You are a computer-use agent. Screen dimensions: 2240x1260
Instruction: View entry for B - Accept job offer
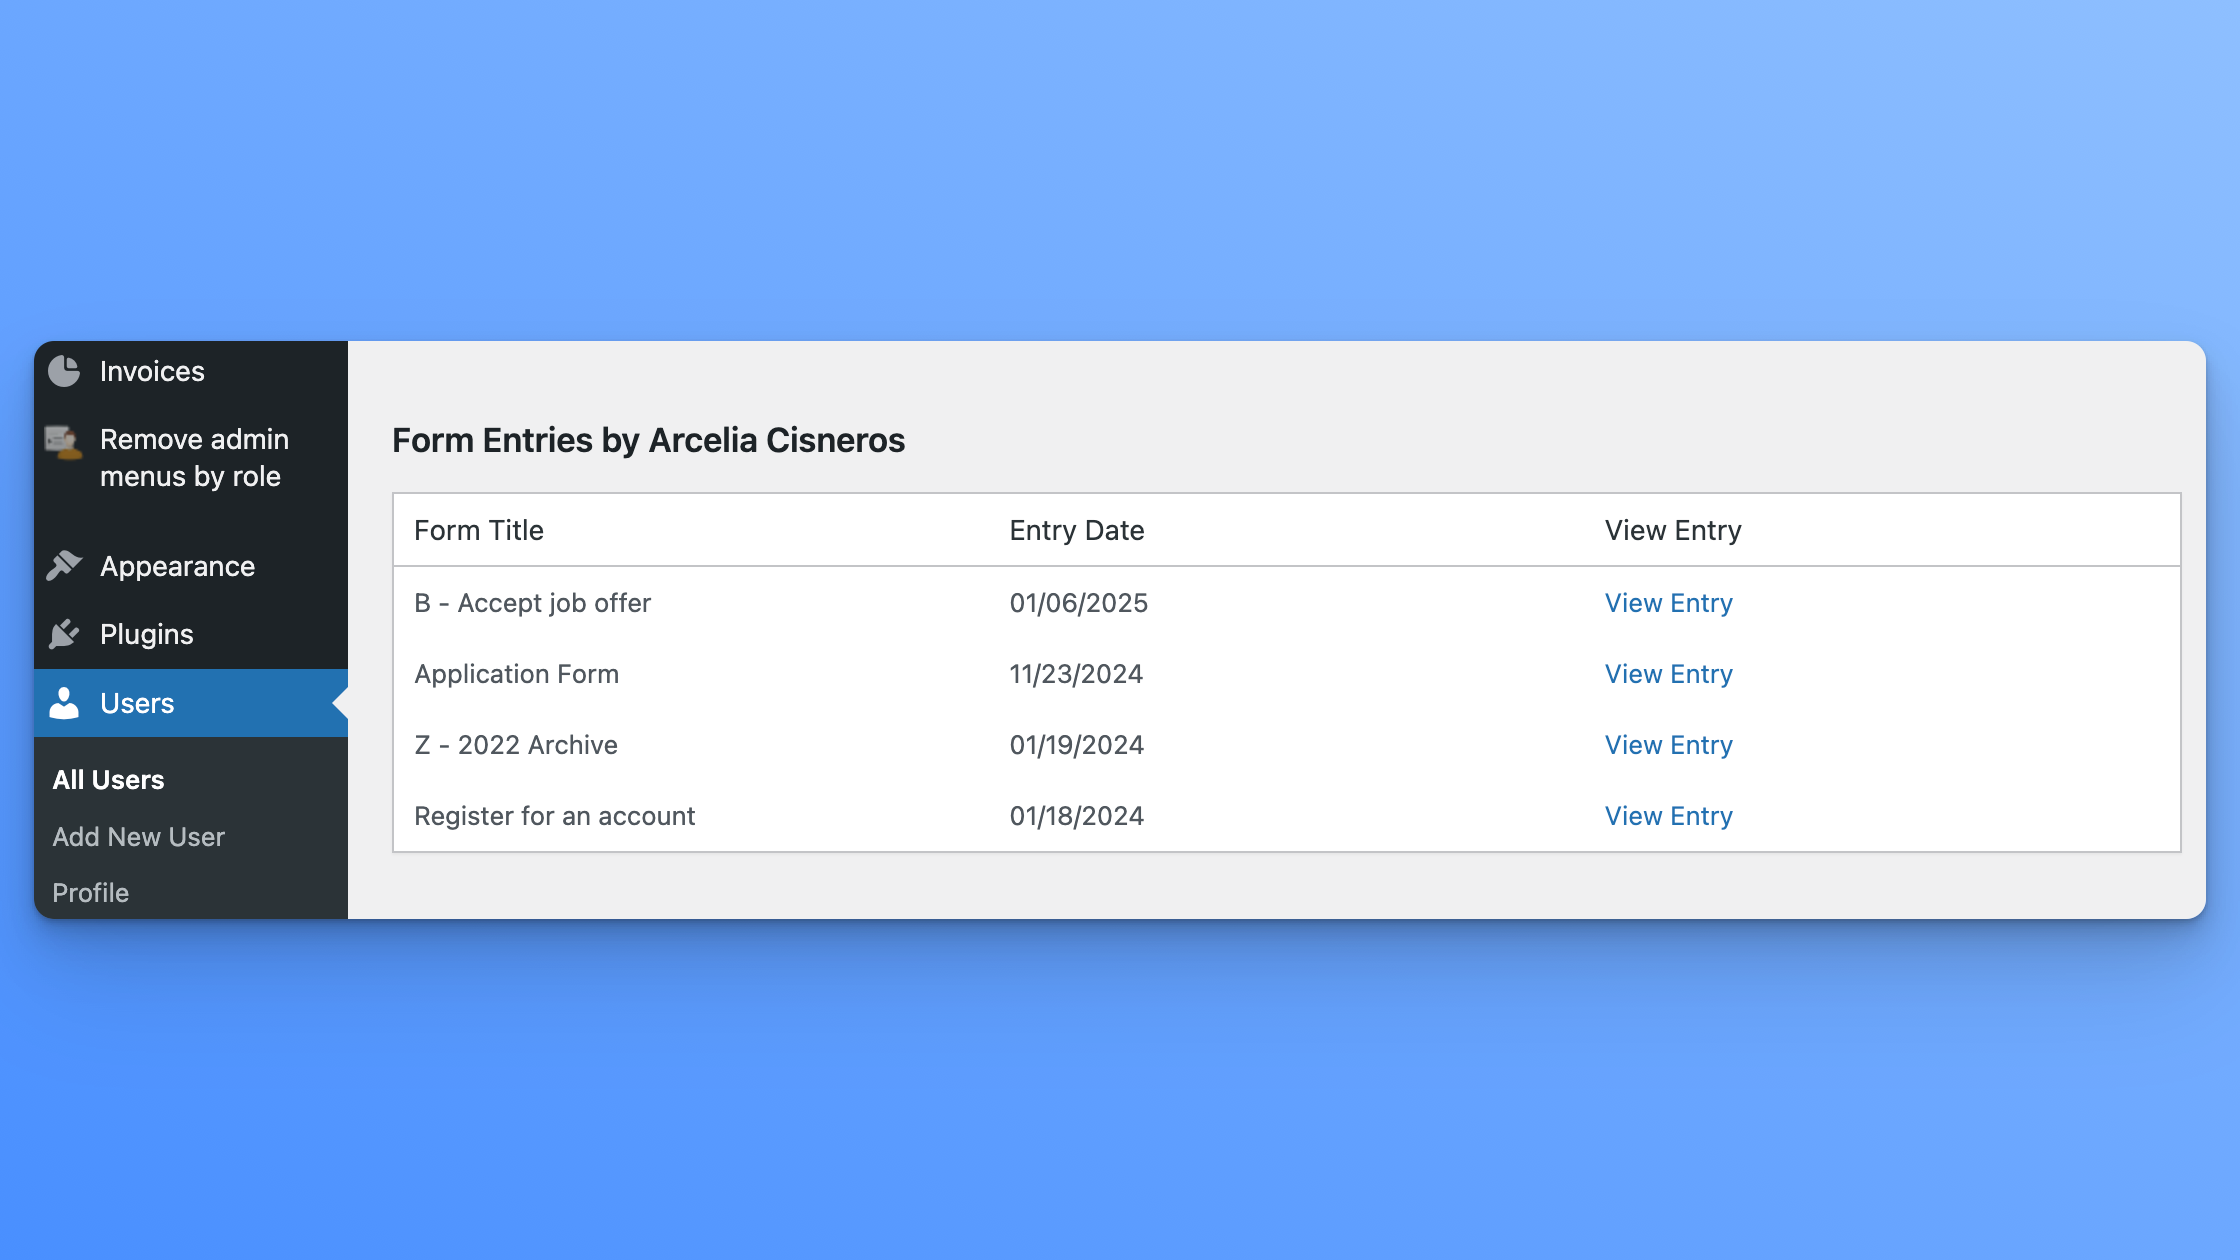[1668, 603]
